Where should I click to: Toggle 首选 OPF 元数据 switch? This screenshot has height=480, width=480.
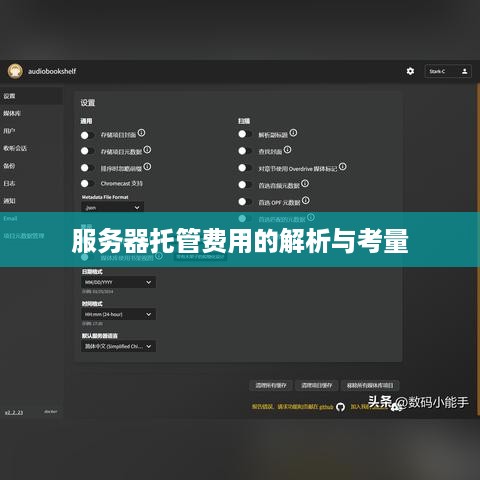[245, 201]
